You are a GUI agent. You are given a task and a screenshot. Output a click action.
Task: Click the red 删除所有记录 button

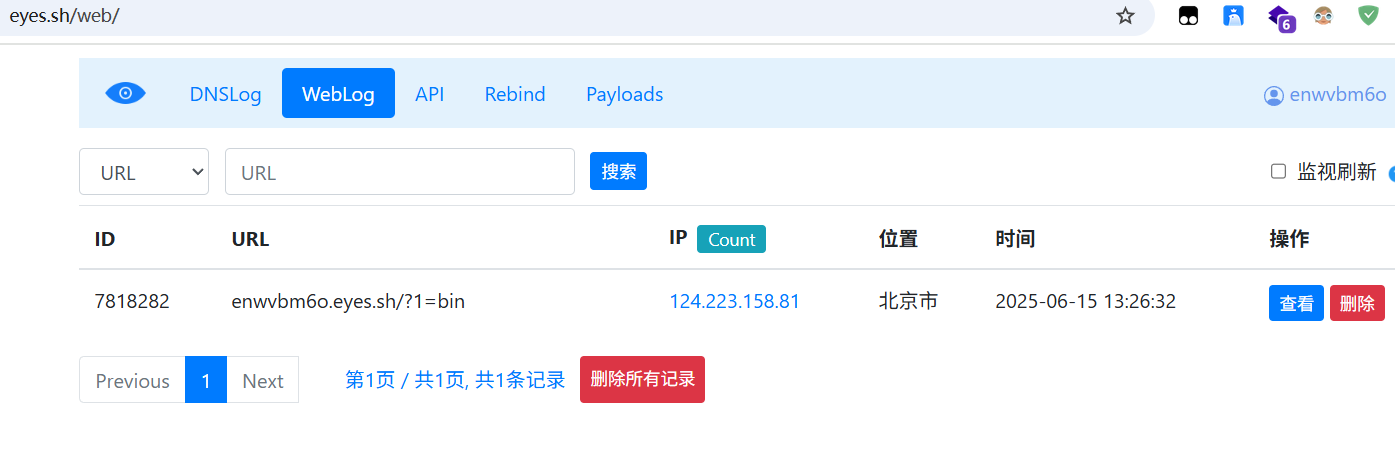[642, 380]
